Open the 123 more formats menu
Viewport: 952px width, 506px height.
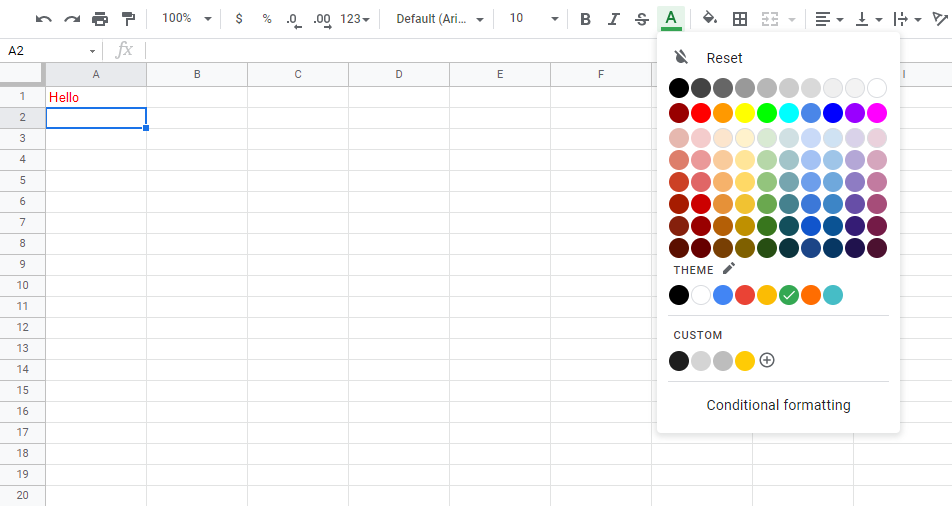tap(355, 19)
